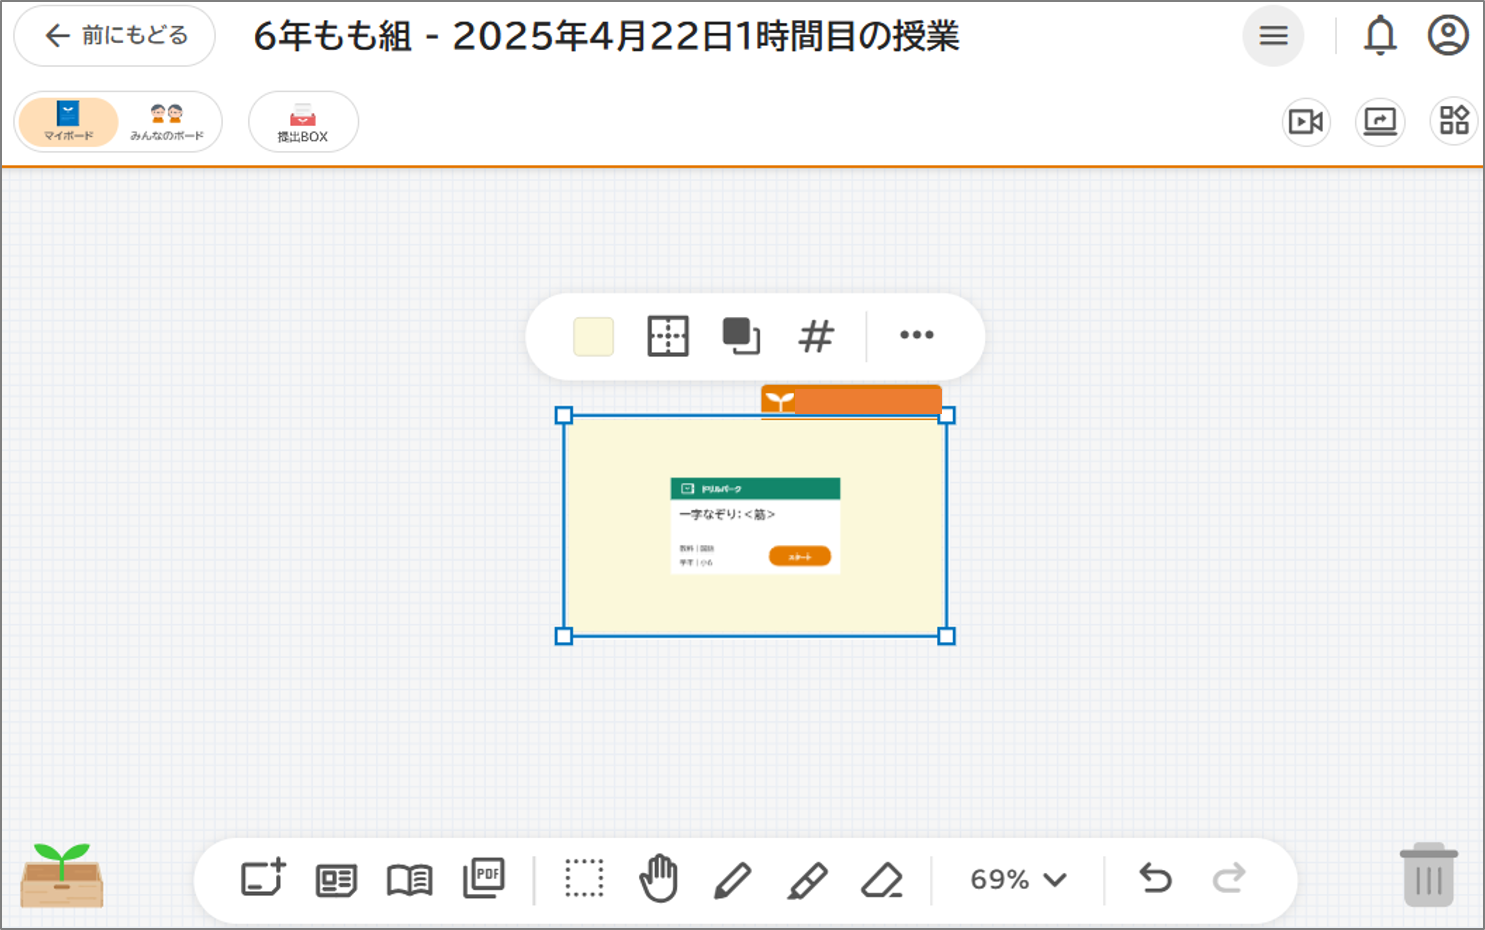This screenshot has height=930, width=1485.
Task: Go back with the 前にもどる button
Action: pyautogui.click(x=115, y=36)
